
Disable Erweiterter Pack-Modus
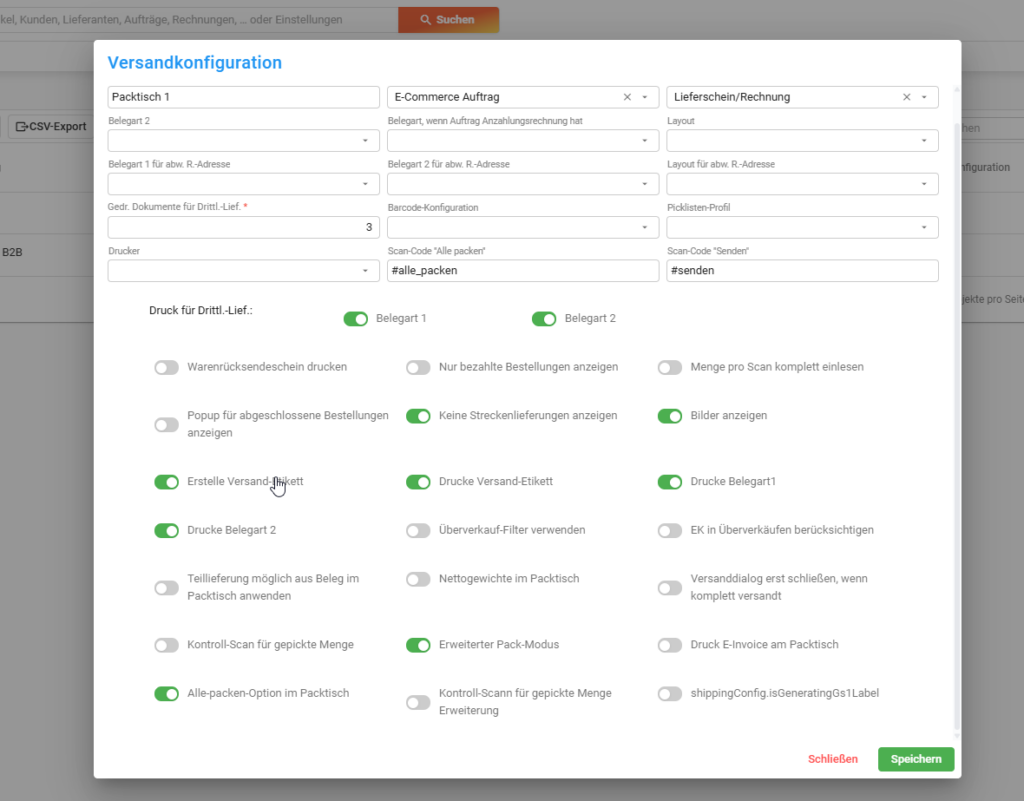(x=418, y=646)
